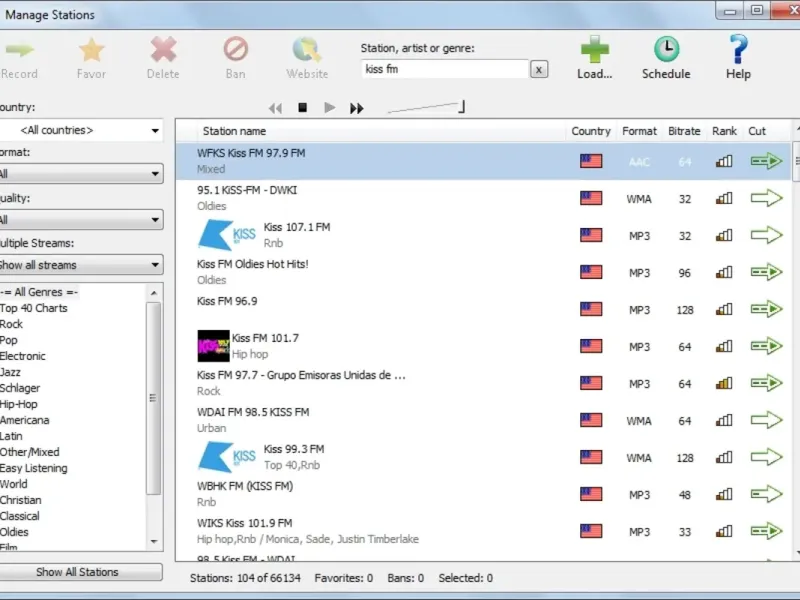
Task: Stop playback with the stop button
Action: pyautogui.click(x=303, y=108)
